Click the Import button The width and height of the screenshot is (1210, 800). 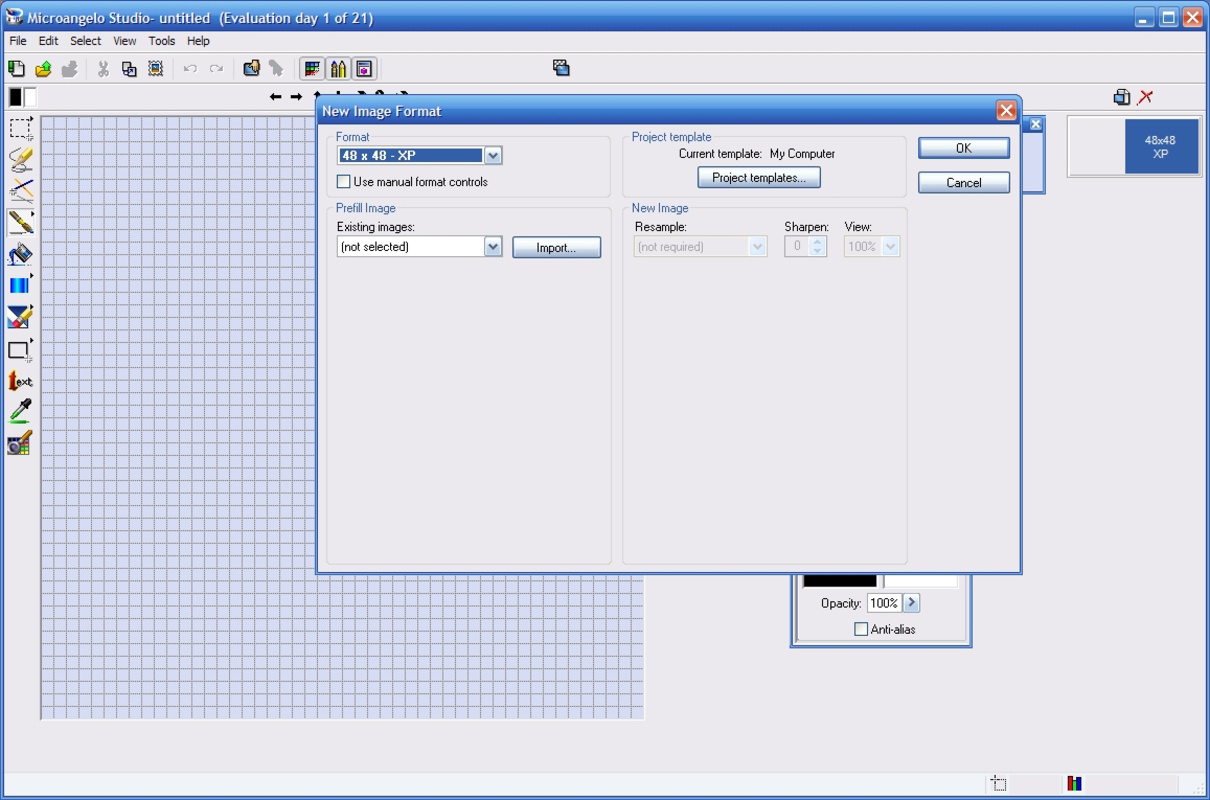click(556, 246)
